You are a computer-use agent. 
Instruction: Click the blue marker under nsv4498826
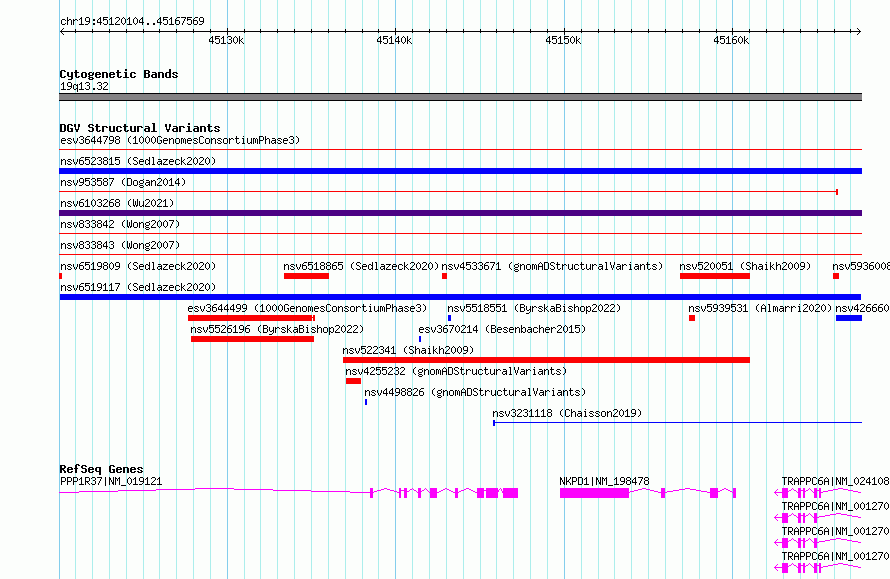point(366,402)
